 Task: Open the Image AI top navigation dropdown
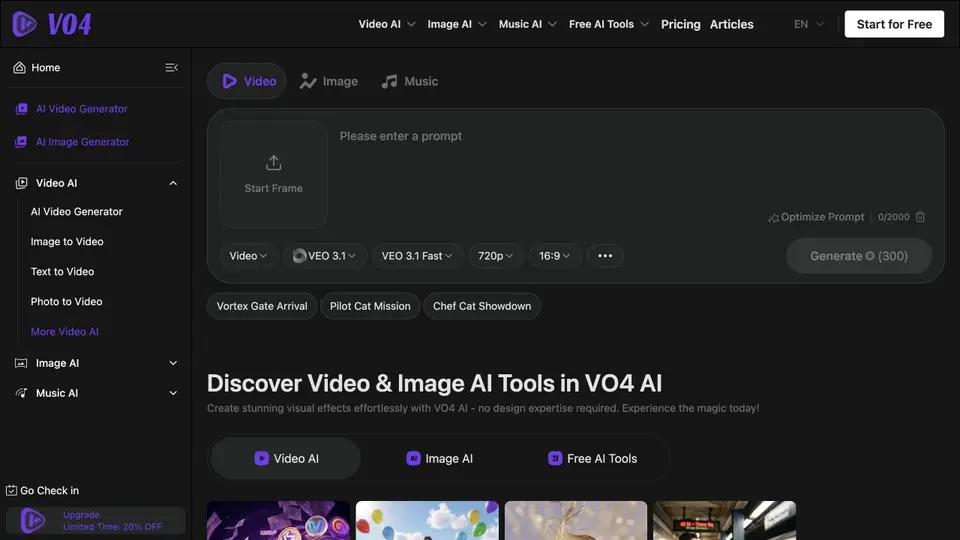coord(457,24)
